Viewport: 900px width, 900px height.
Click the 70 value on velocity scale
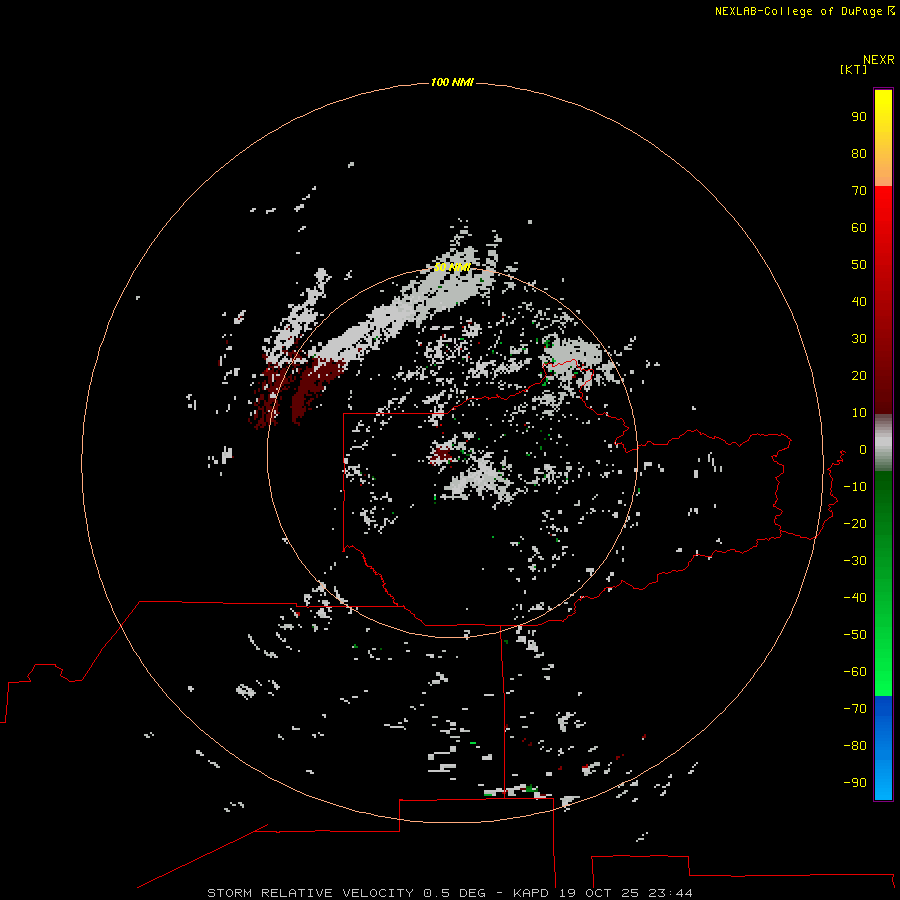859,191
